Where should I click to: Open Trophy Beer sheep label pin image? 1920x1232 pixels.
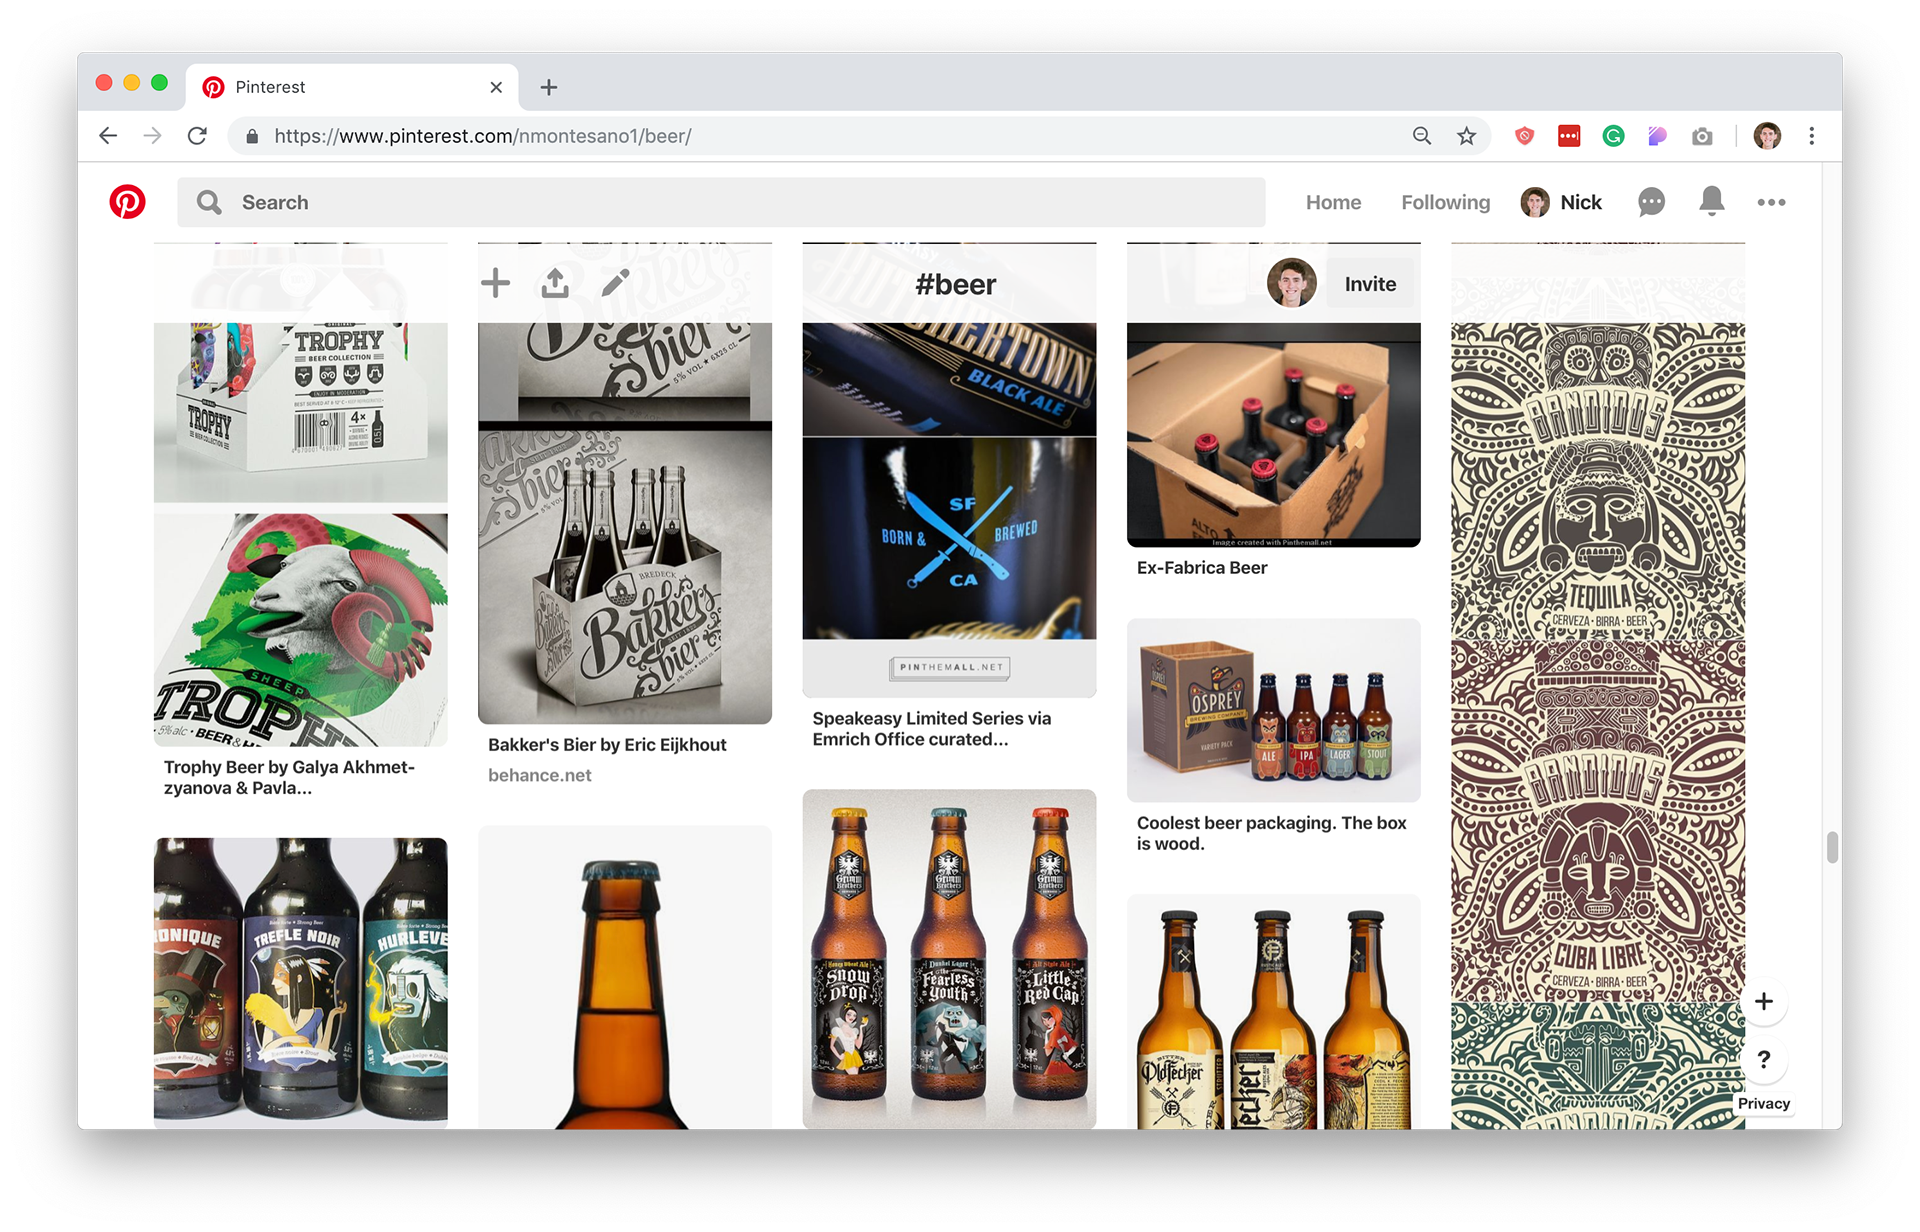[300, 629]
